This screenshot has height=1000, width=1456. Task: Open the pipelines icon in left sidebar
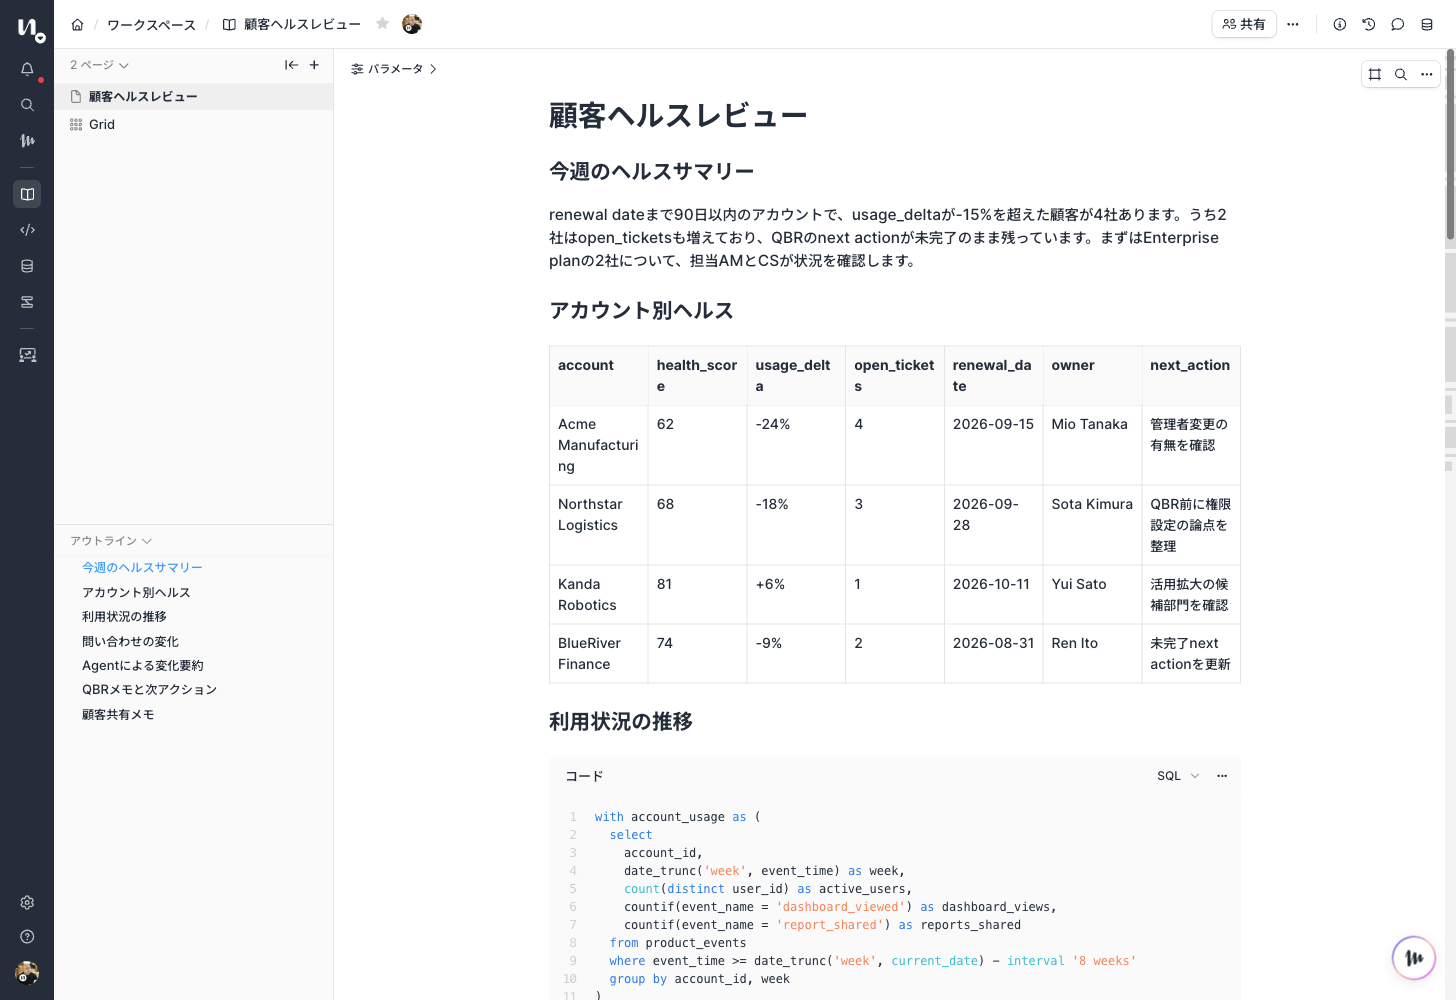point(27,302)
